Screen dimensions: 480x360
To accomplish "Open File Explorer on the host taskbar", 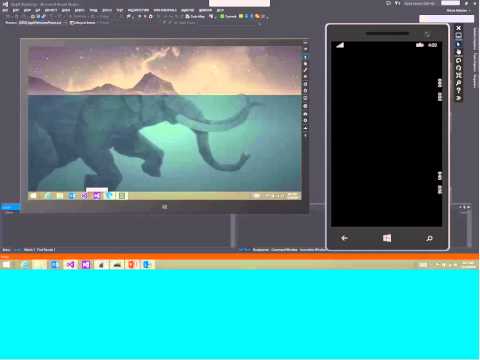I will point(39,265).
